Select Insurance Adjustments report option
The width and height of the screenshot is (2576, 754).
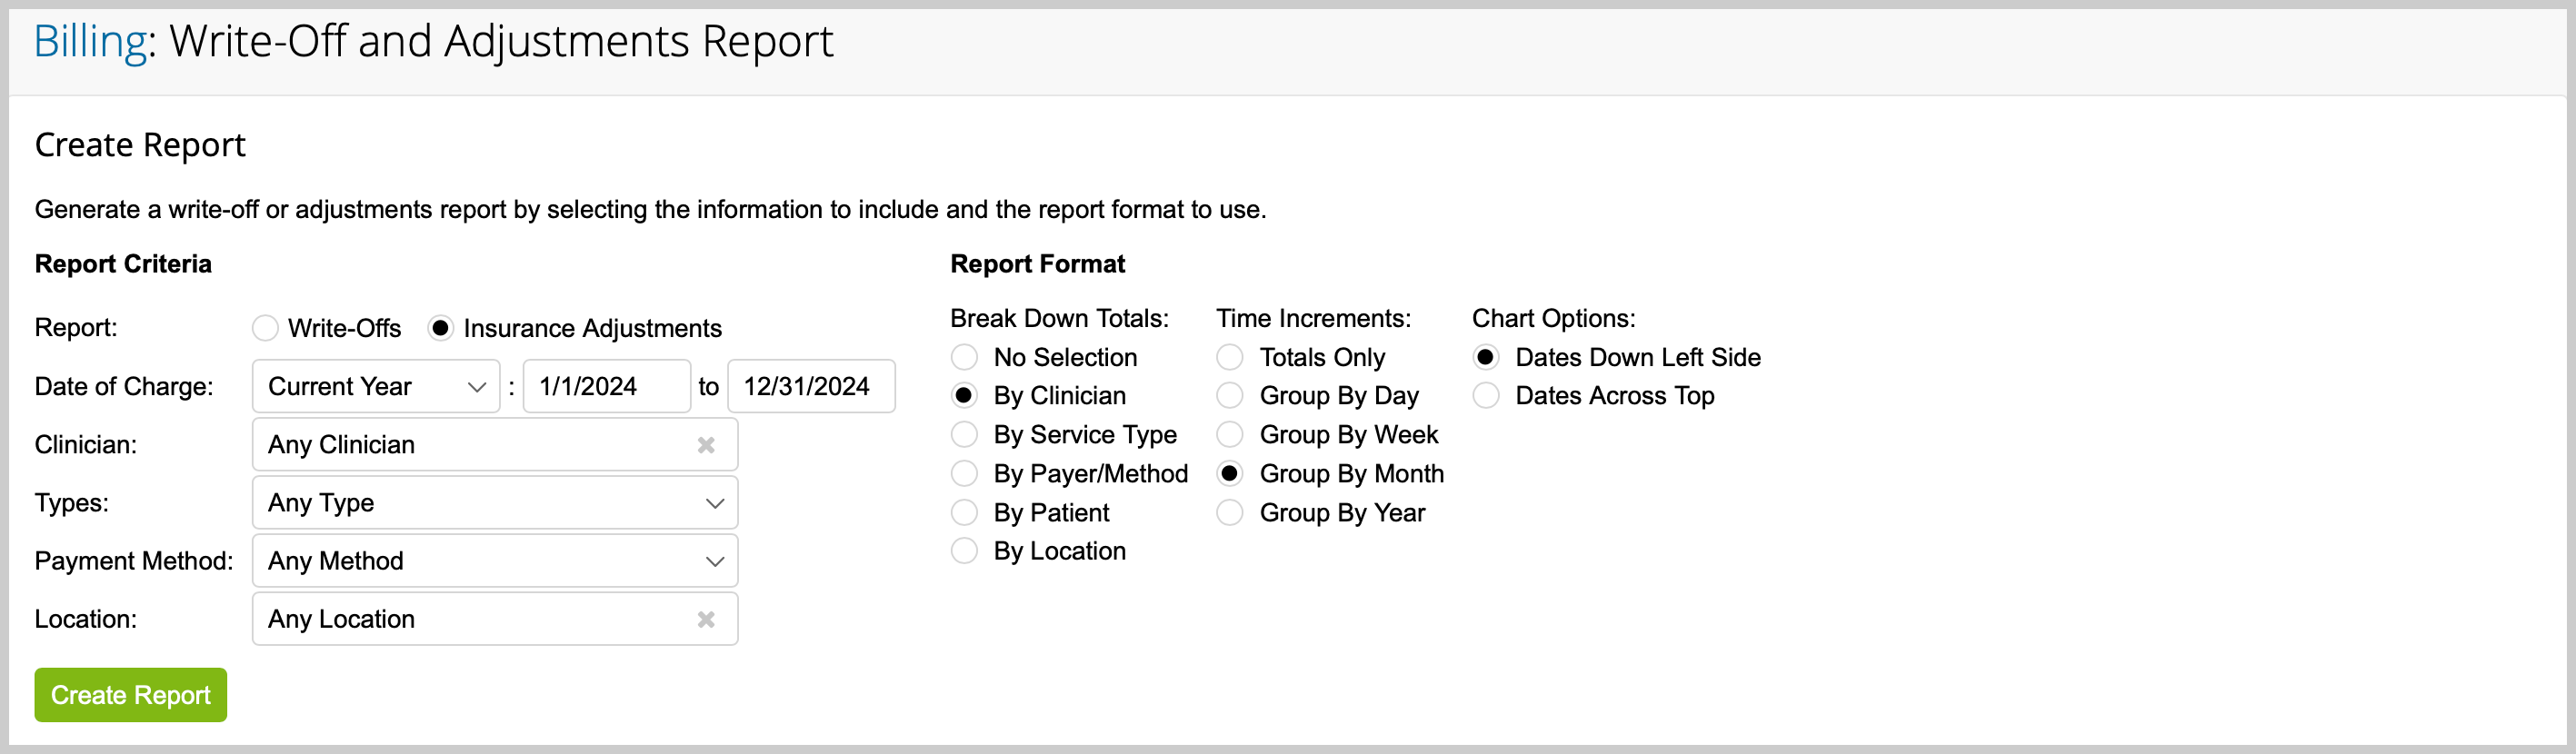(x=440, y=328)
